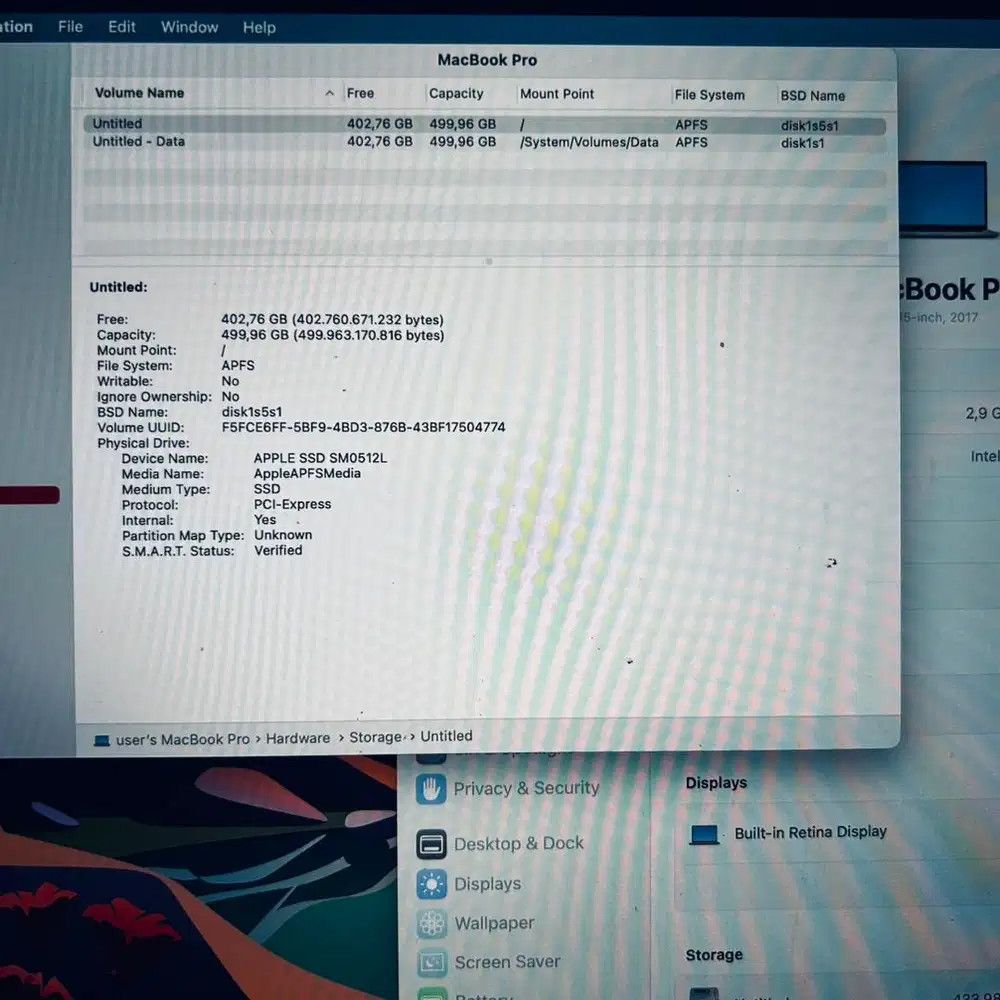Click the Wallpaper sidebar icon
Image resolution: width=1000 pixels, height=1000 pixels.
pos(432,923)
